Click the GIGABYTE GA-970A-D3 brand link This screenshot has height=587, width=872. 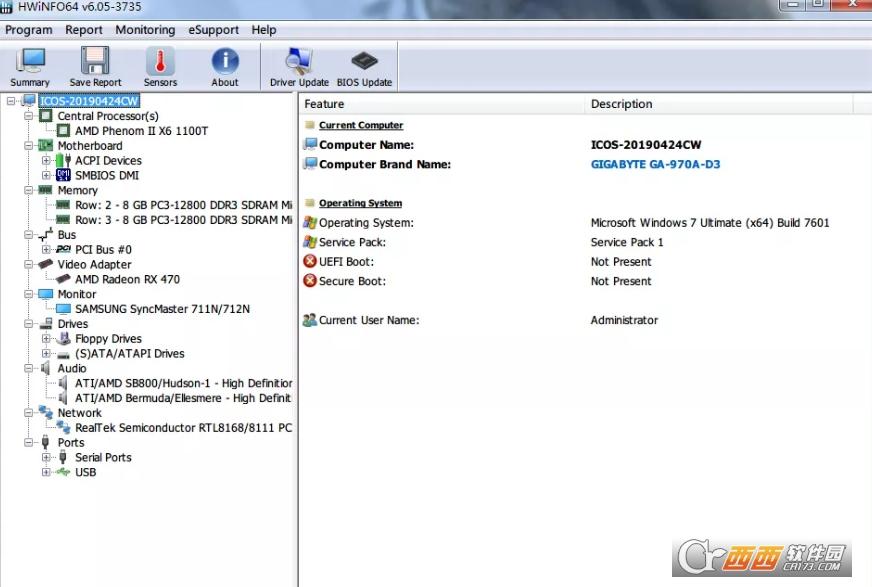[x=655, y=164]
